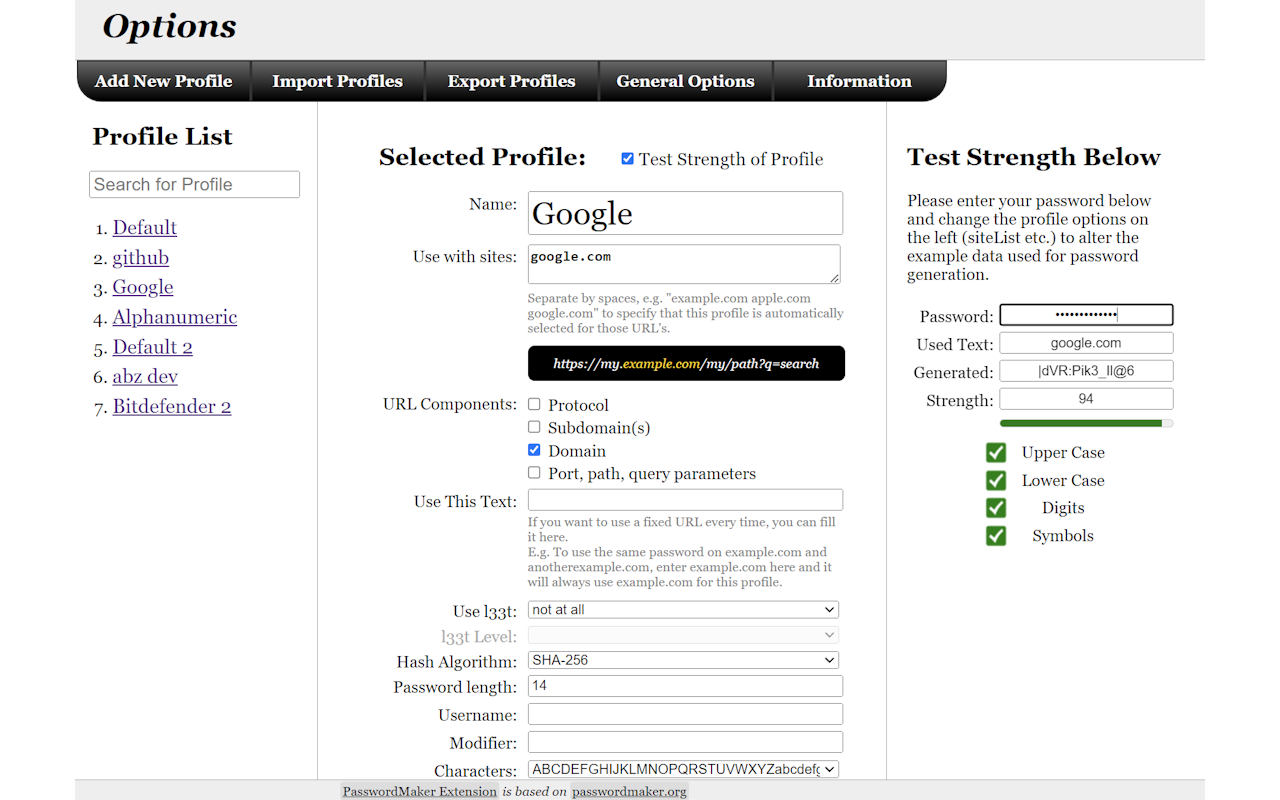Enable Port, path, query parameters checkbox
This screenshot has height=800, width=1280.
point(534,473)
